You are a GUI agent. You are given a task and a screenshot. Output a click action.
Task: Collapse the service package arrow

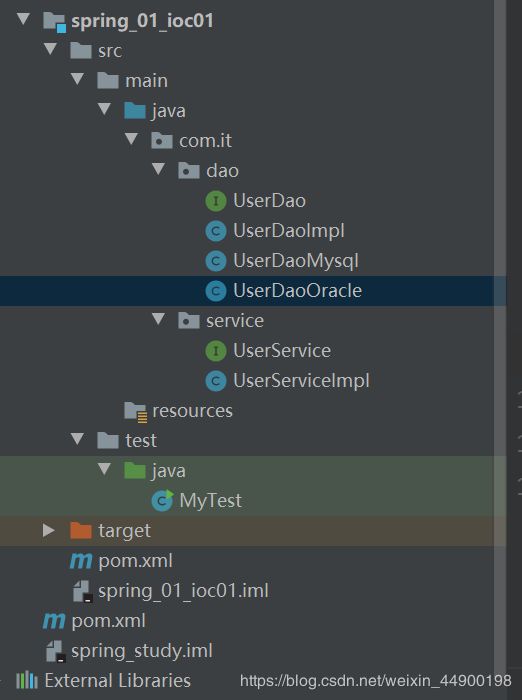(158, 319)
